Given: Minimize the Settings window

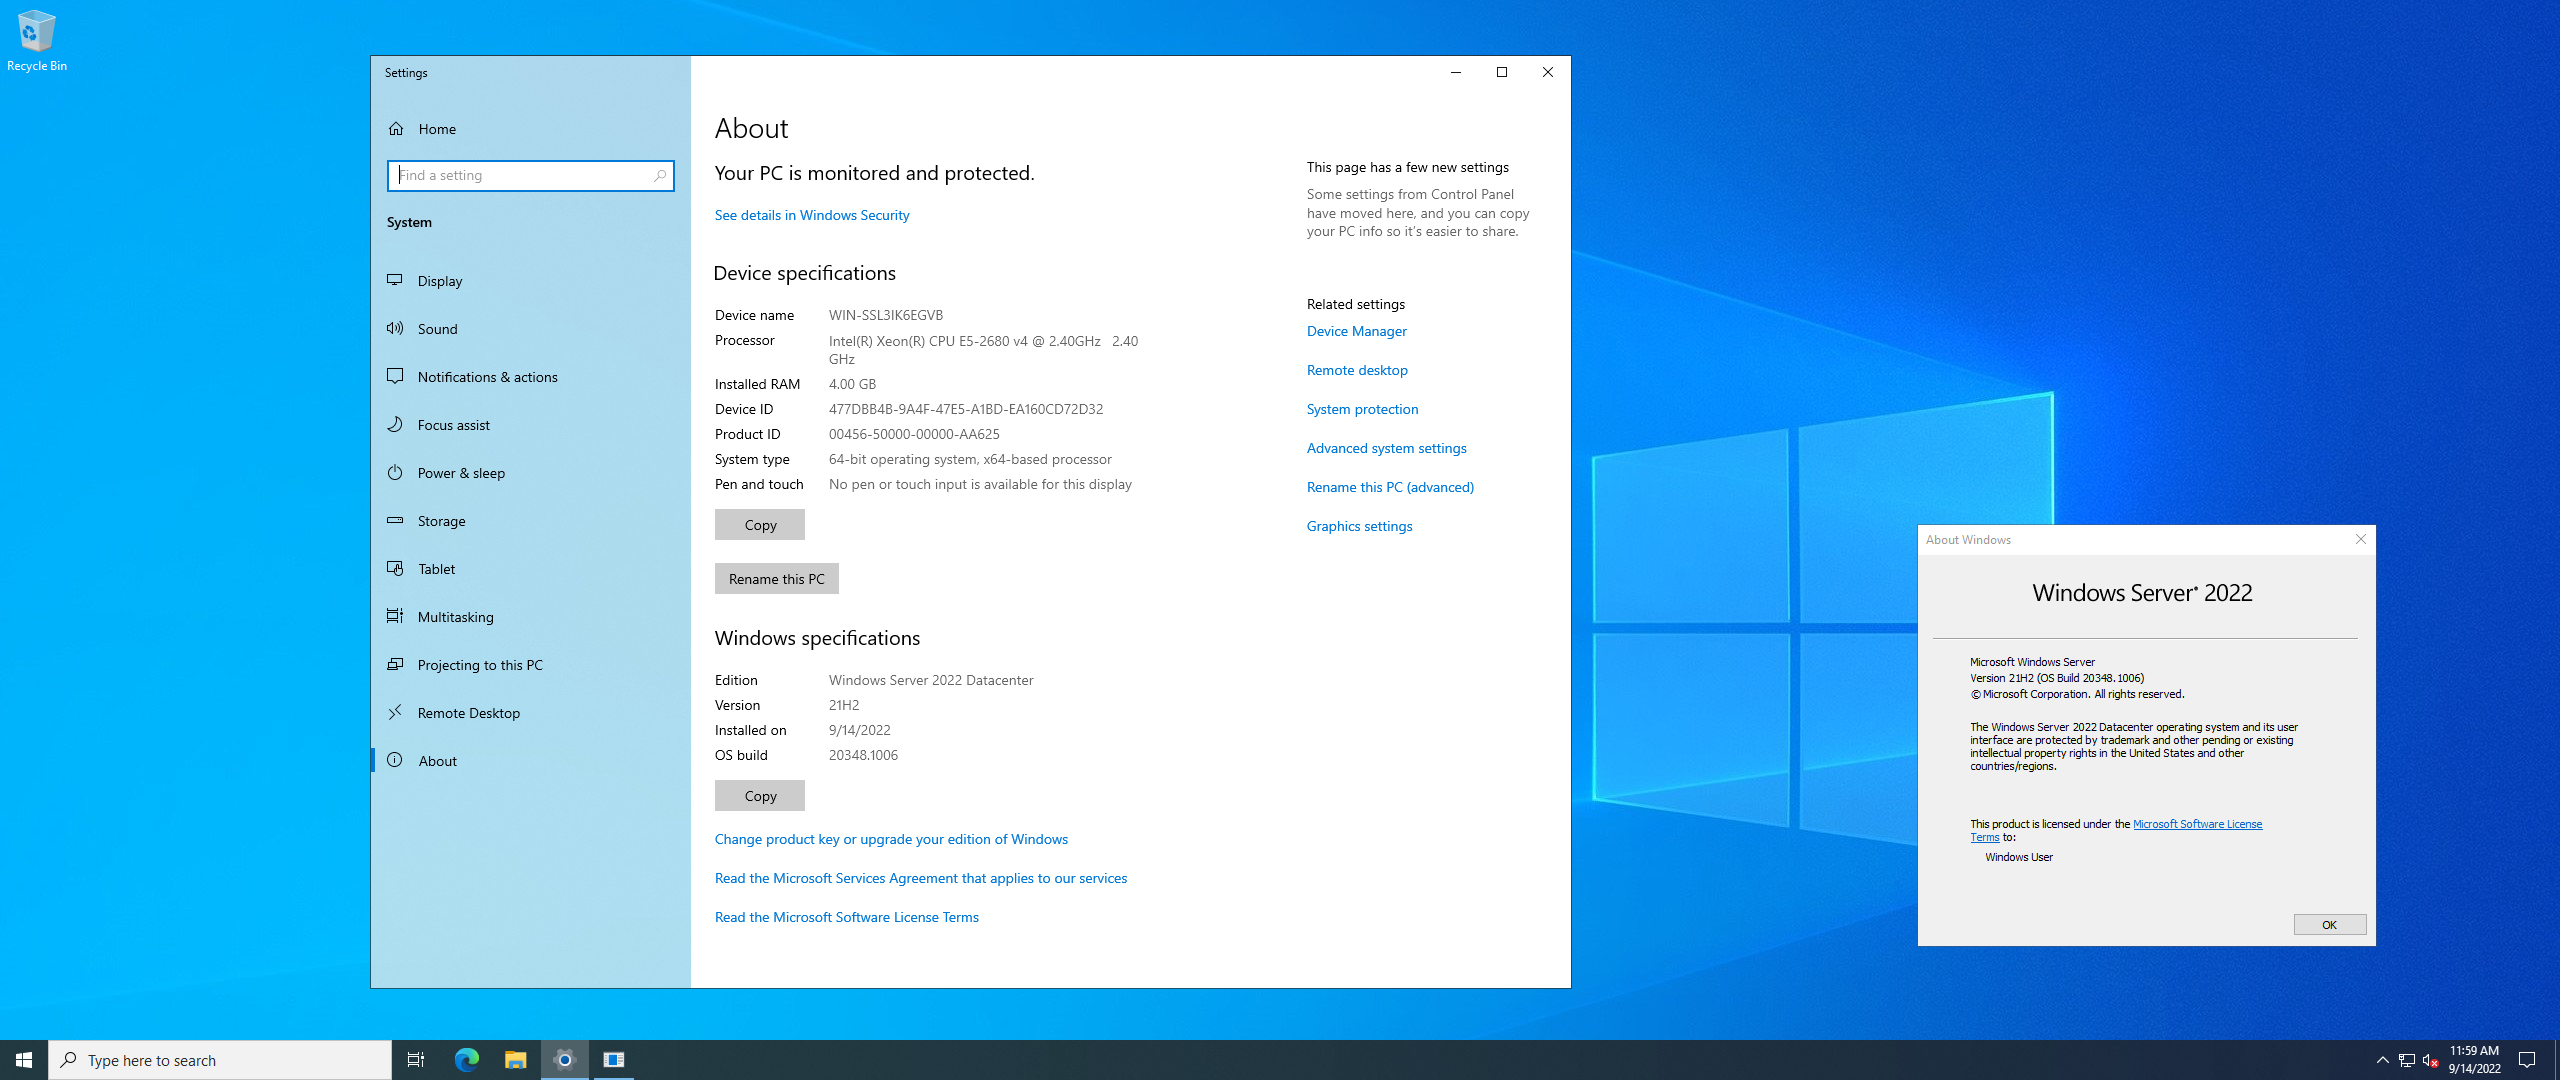Looking at the screenshot, I should pyautogui.click(x=1456, y=72).
